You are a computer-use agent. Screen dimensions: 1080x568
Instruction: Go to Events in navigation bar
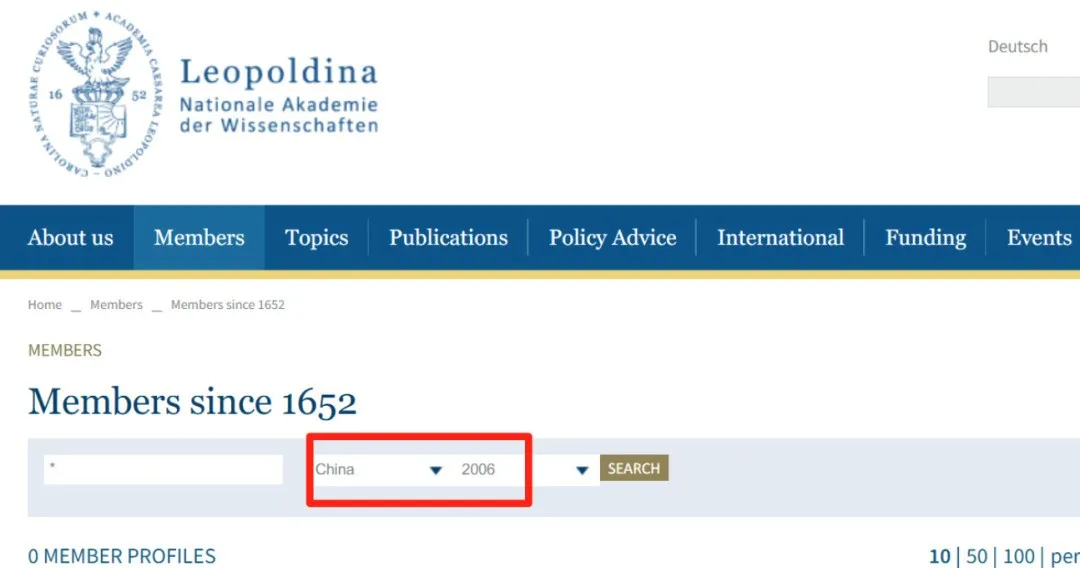point(1038,238)
